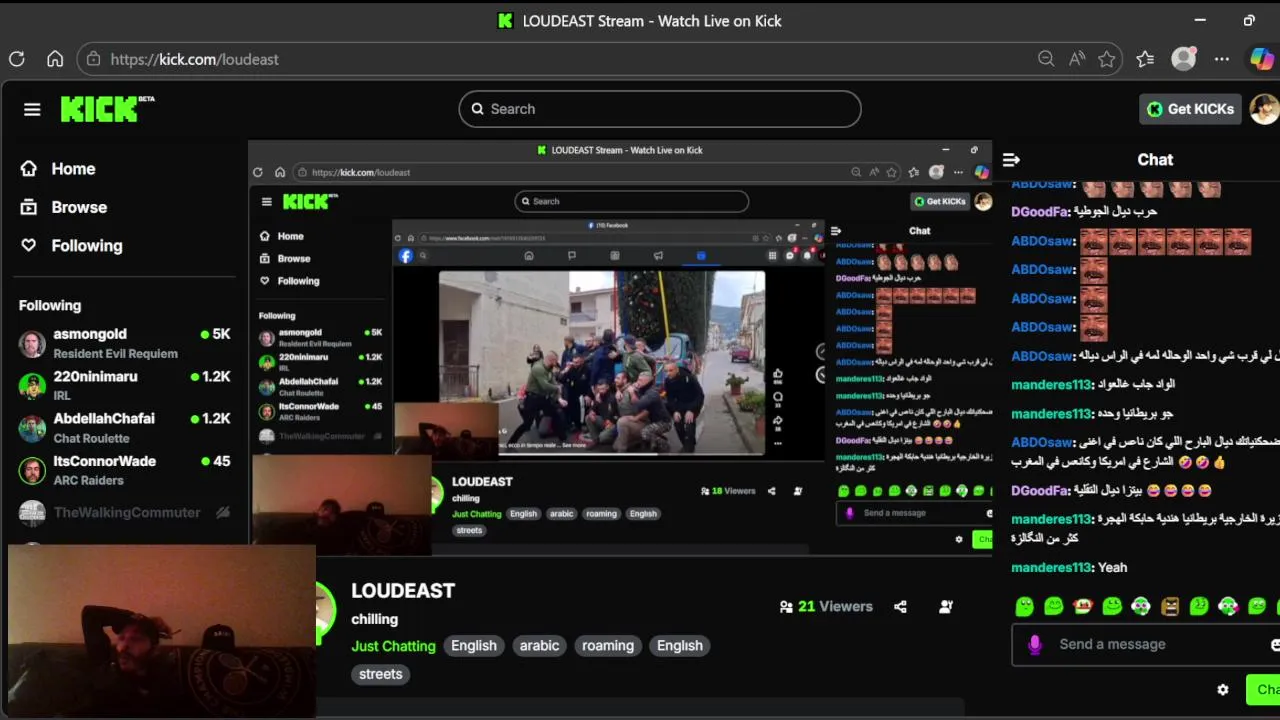Select the first English tag
Screen dimensions: 1280x720
tap(474, 645)
